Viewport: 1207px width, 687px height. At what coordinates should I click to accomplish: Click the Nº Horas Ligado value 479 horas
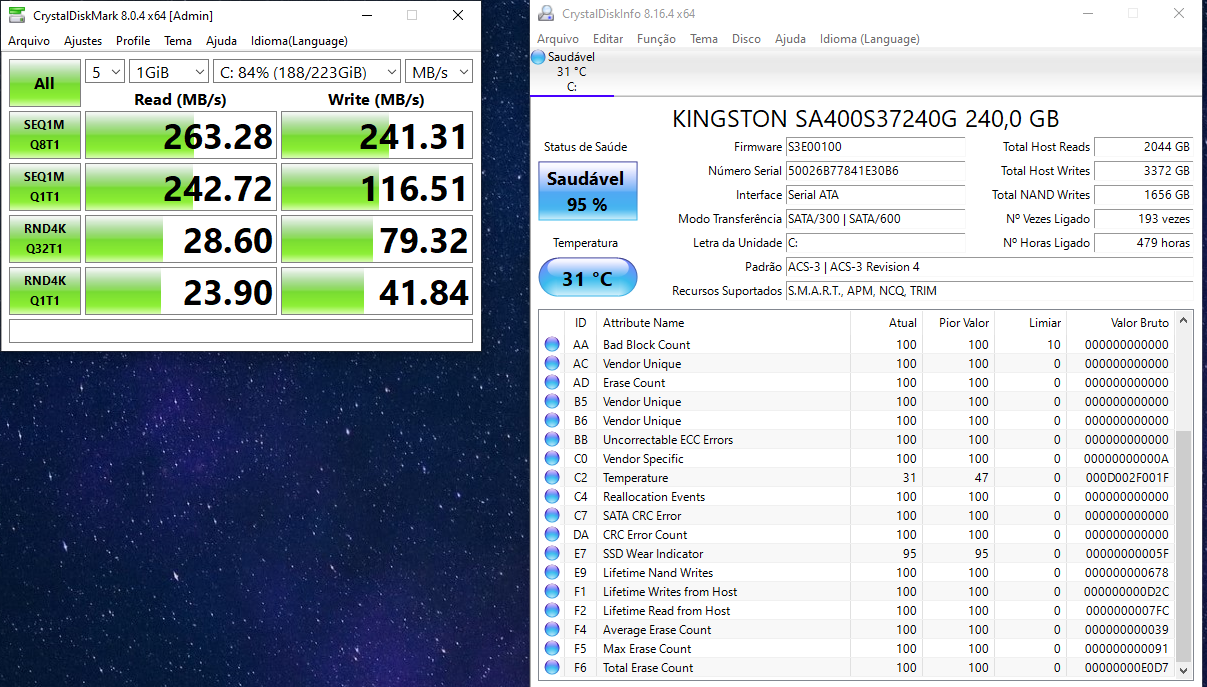pyautogui.click(x=1144, y=243)
